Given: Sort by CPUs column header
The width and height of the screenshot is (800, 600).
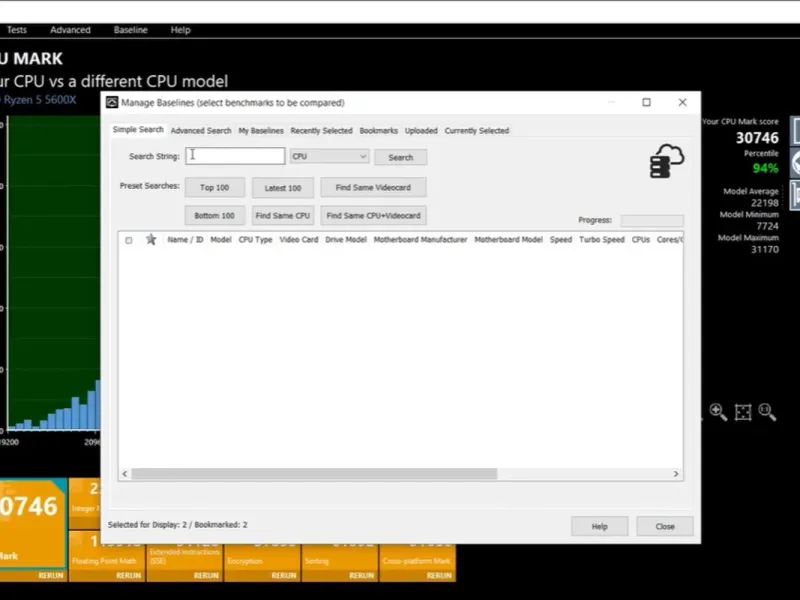Looking at the screenshot, I should [x=641, y=239].
